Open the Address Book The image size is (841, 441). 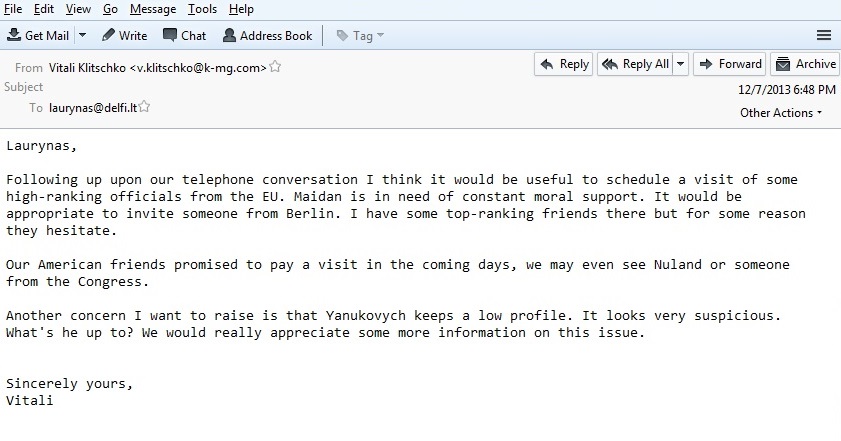[x=267, y=35]
